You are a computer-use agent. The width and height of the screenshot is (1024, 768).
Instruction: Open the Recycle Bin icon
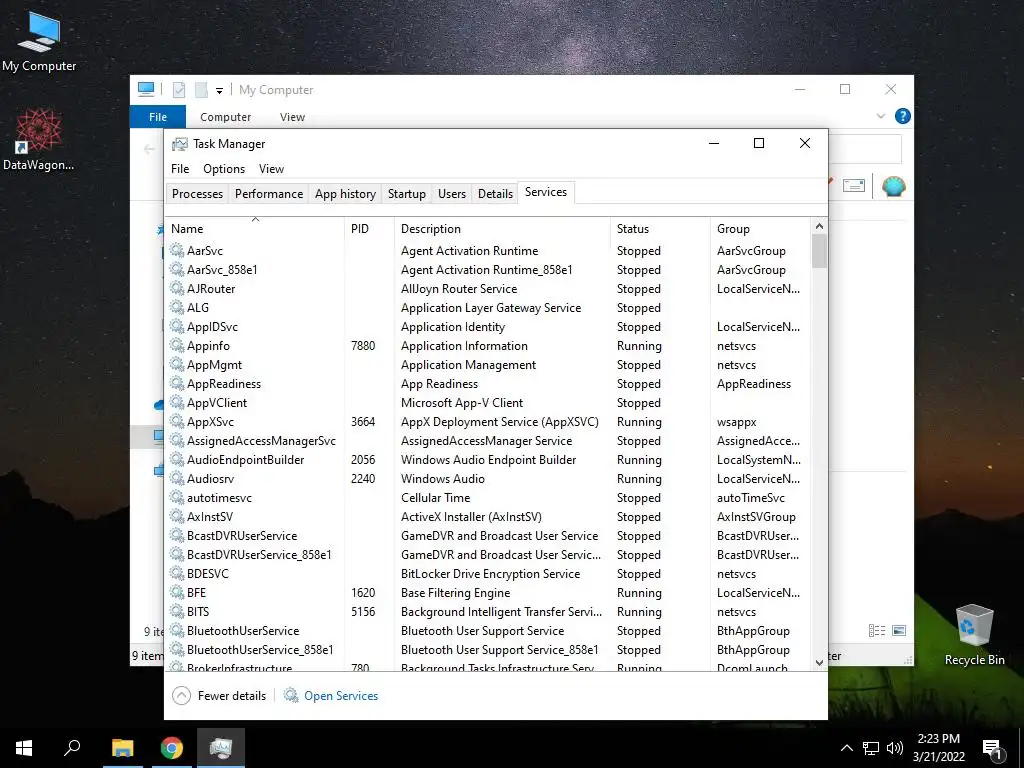(974, 634)
